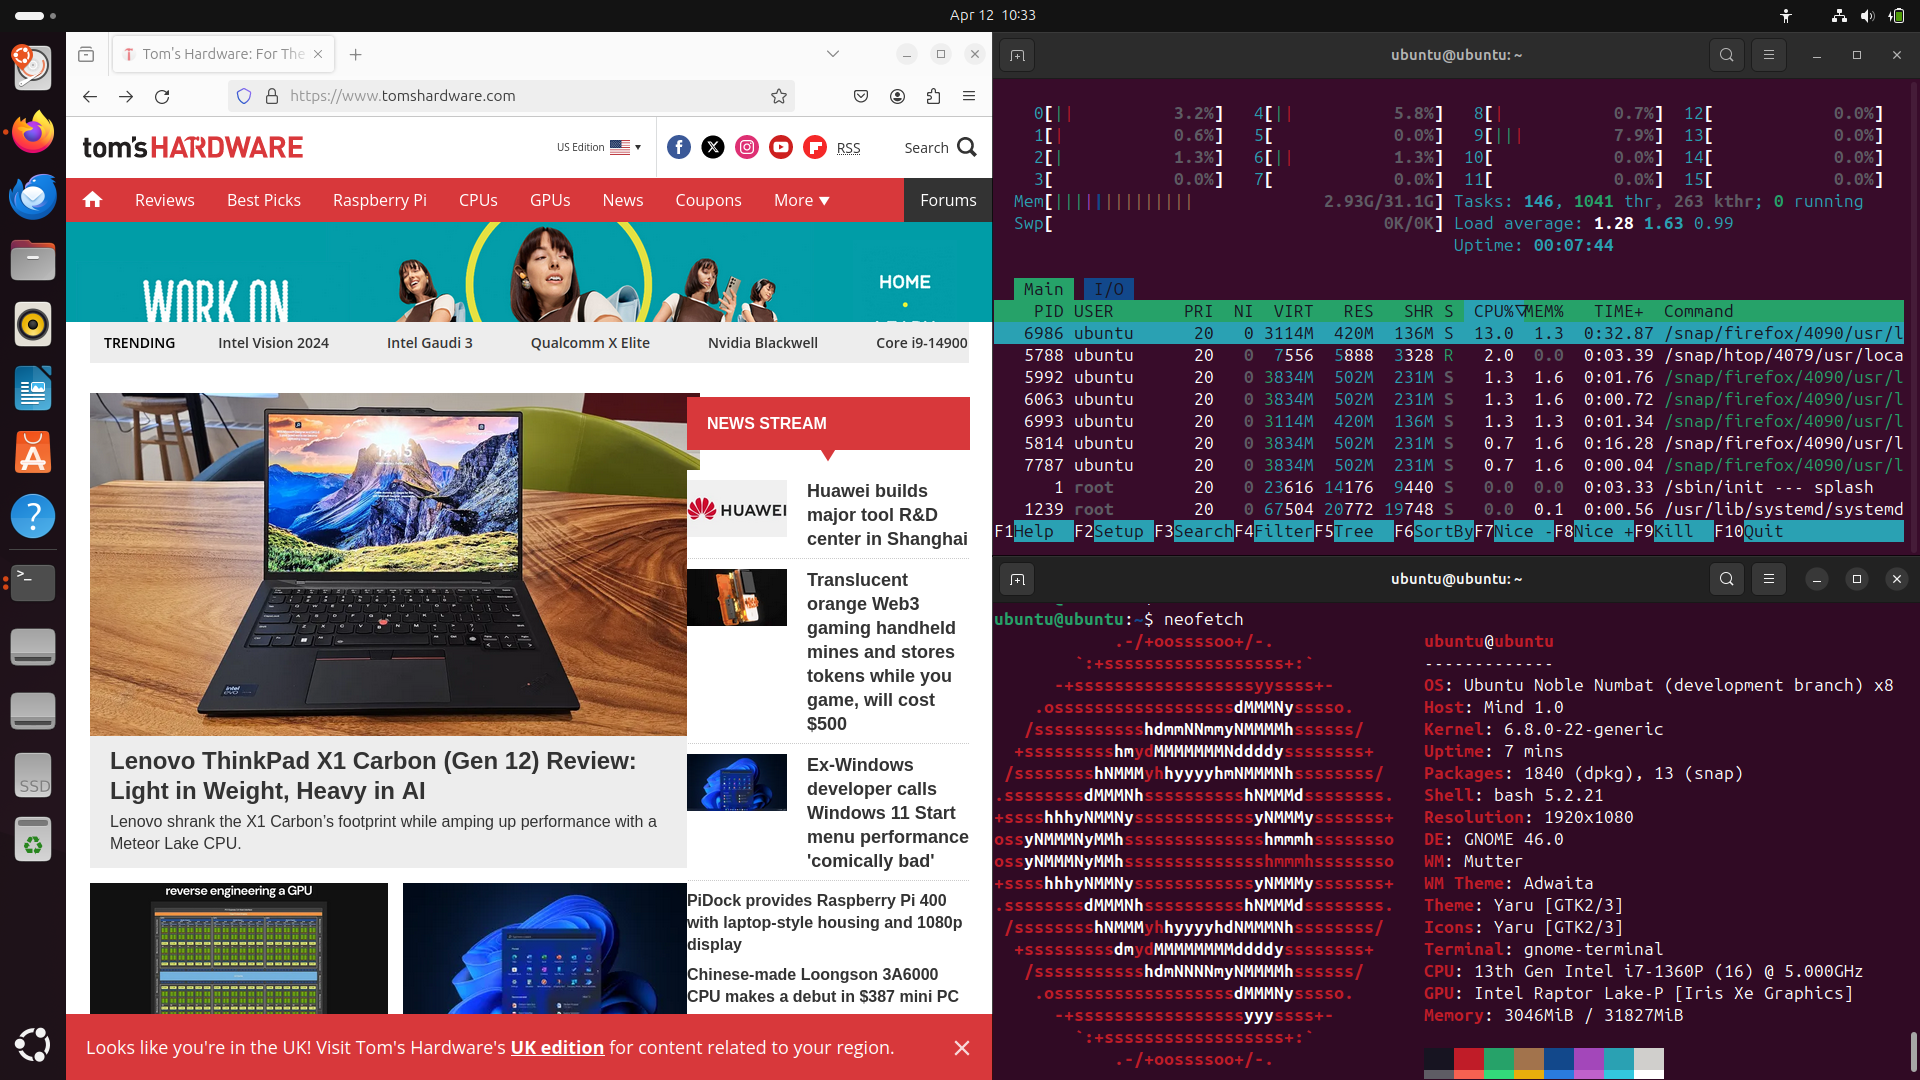Open Thunderbird from the Ubuntu dock
Screen dimensions: 1920x1080
(x=33, y=197)
